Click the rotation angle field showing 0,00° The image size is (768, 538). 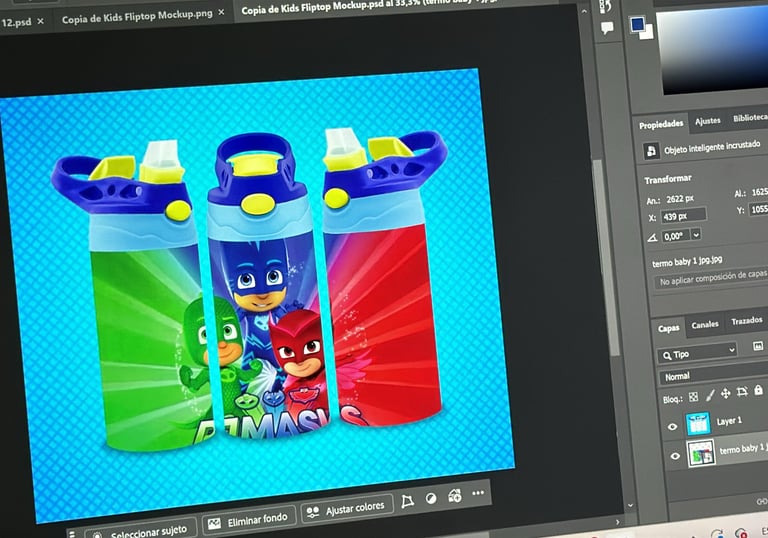pyautogui.click(x=675, y=236)
